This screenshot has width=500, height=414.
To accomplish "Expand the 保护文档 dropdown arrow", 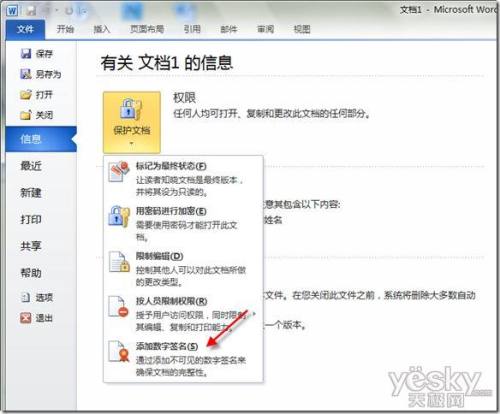I will pyautogui.click(x=132, y=144).
